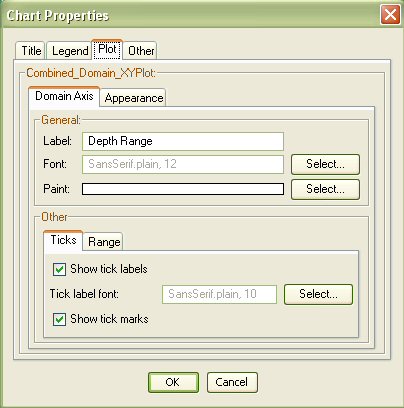Open the Legend tab

pyautogui.click(x=69, y=51)
